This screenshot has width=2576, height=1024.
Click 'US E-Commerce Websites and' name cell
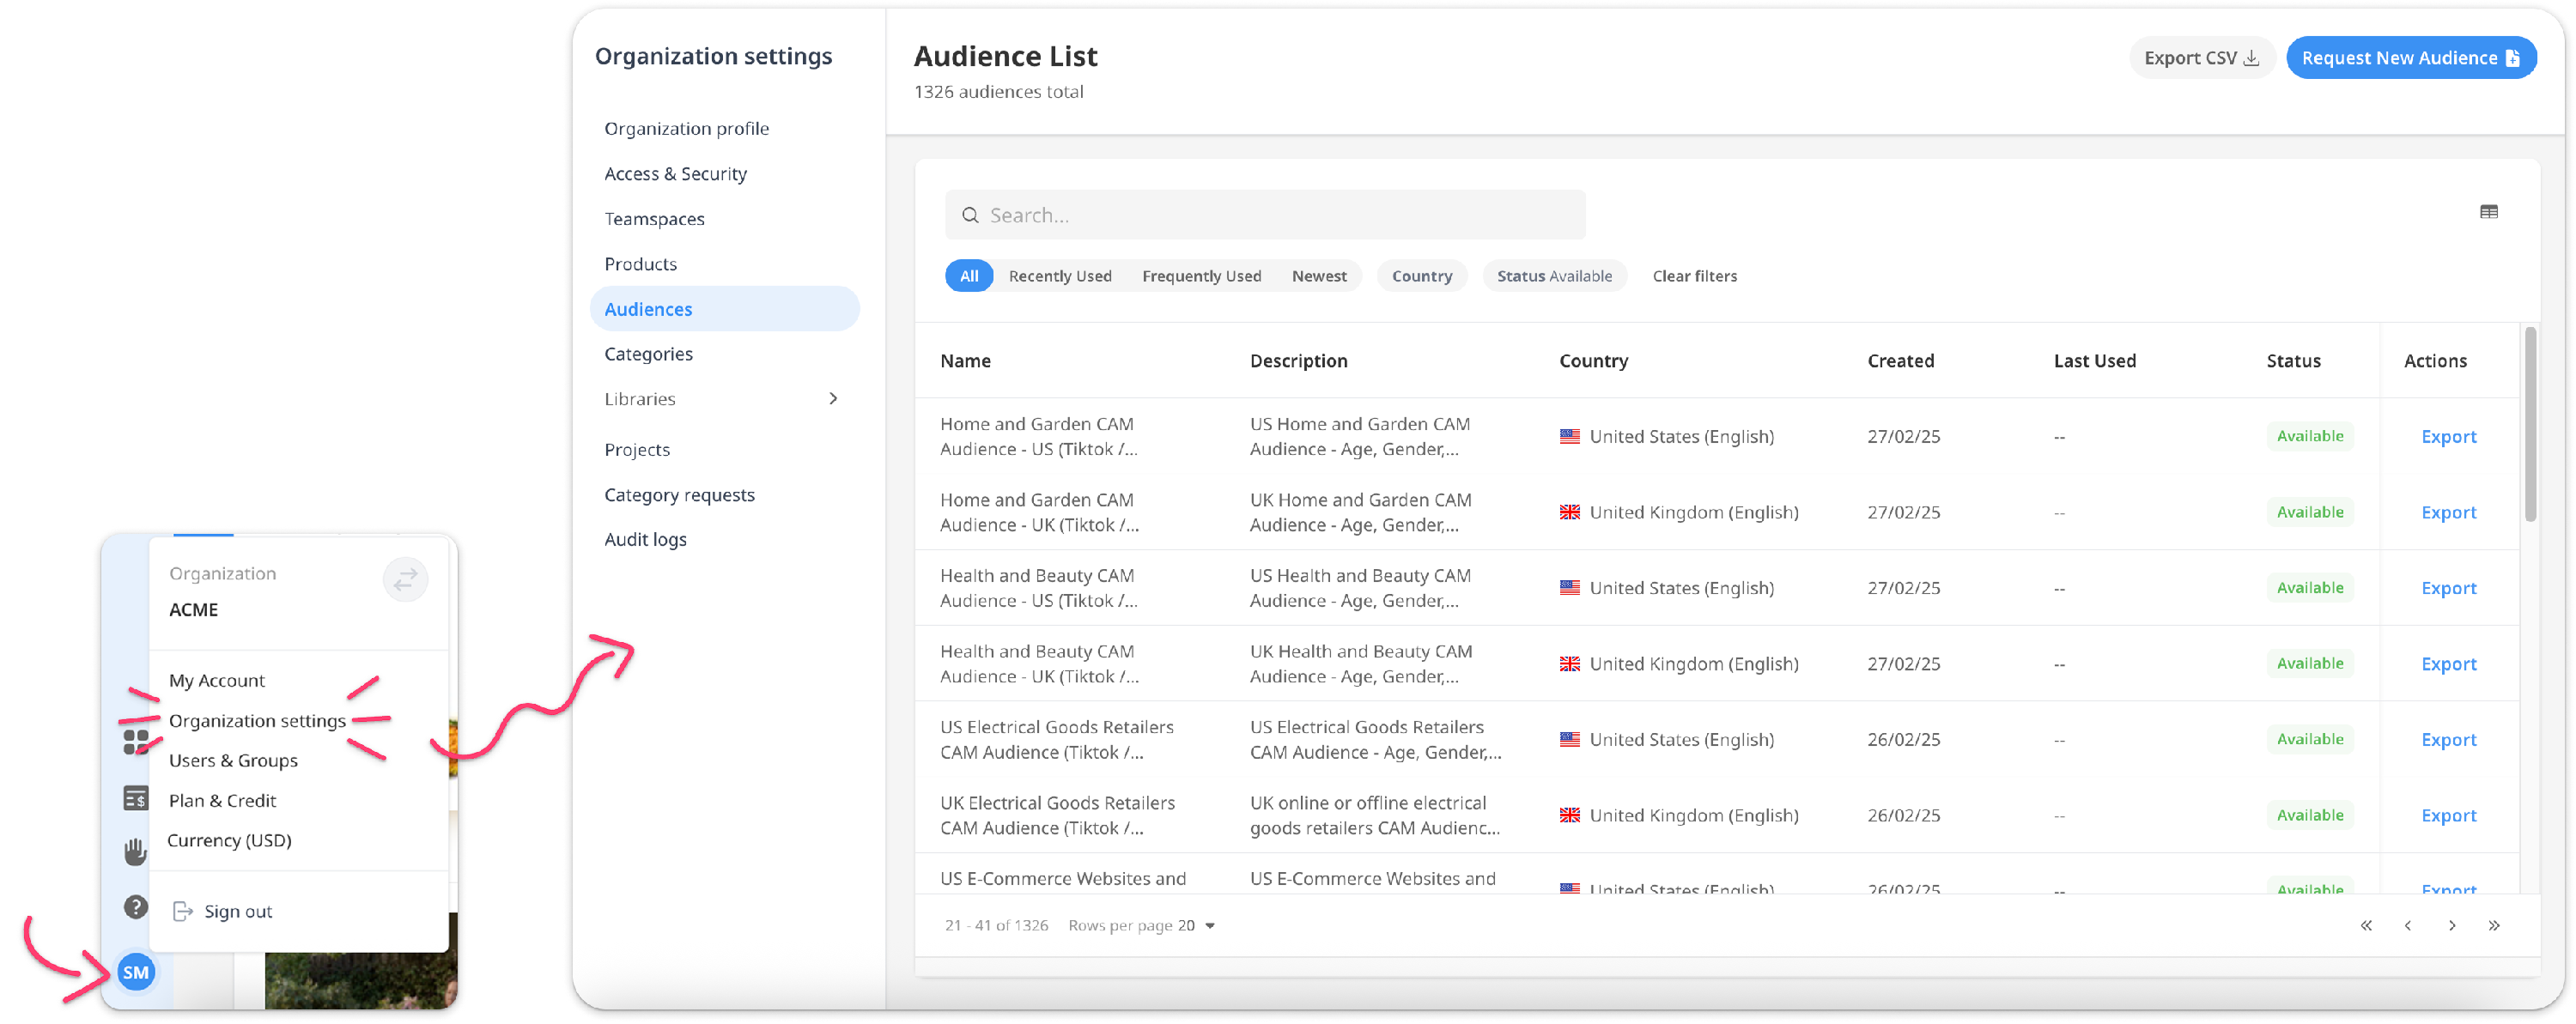pyautogui.click(x=1062, y=878)
